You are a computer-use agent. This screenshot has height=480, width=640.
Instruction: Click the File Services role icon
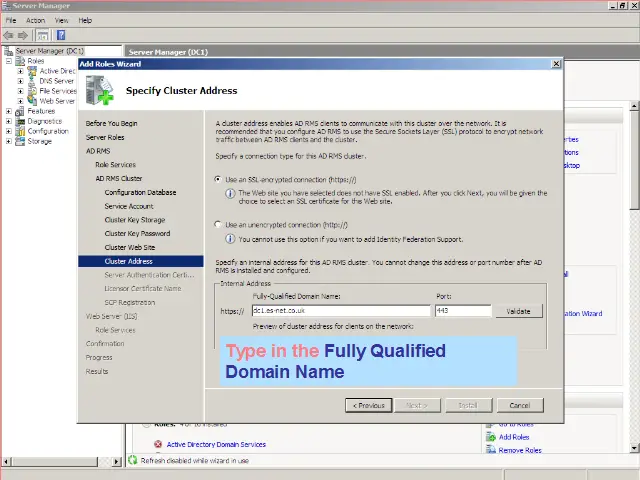coord(32,91)
